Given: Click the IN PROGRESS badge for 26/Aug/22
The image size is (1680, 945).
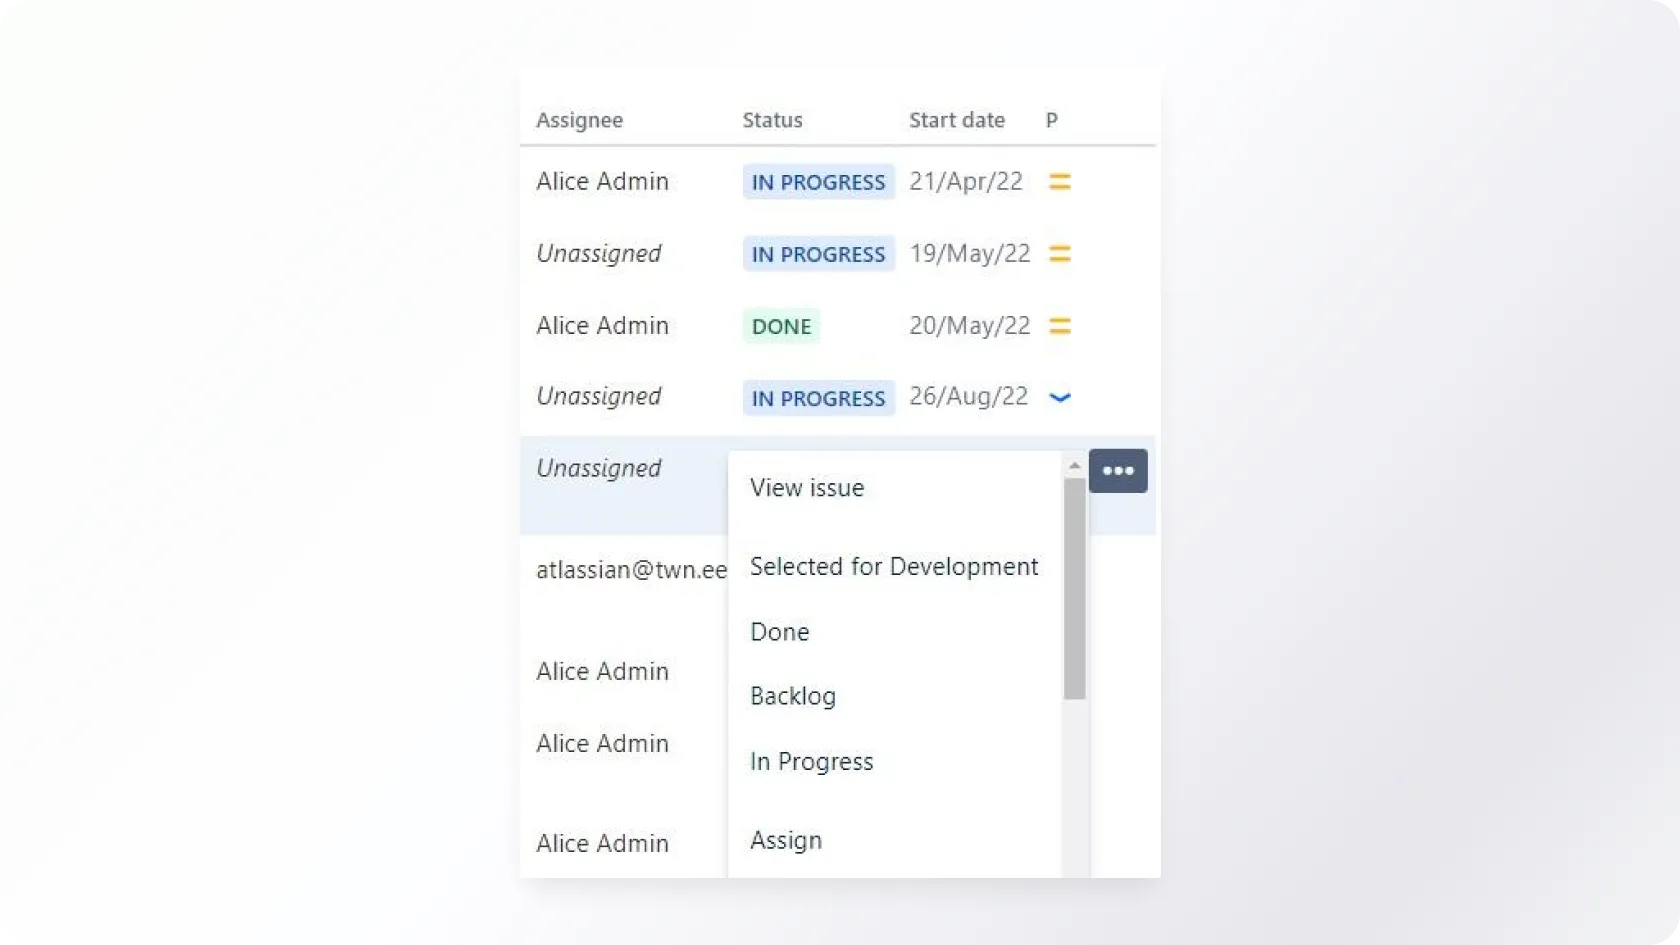Looking at the screenshot, I should (818, 398).
